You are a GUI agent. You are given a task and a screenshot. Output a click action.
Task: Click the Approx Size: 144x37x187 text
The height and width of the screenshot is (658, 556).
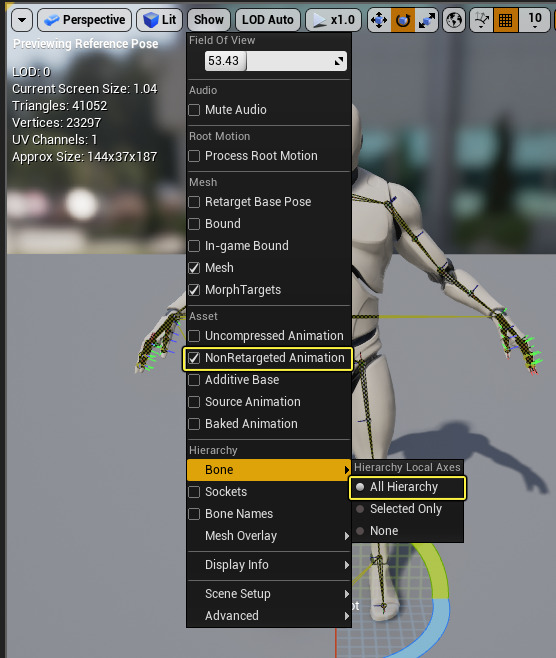(x=84, y=157)
